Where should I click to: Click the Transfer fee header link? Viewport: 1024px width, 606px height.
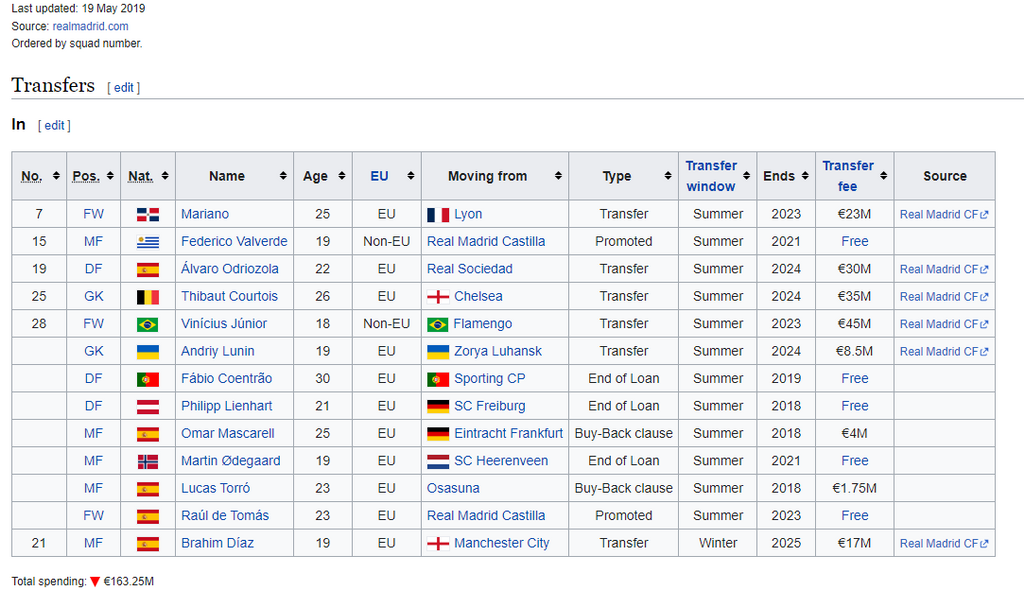click(x=848, y=176)
